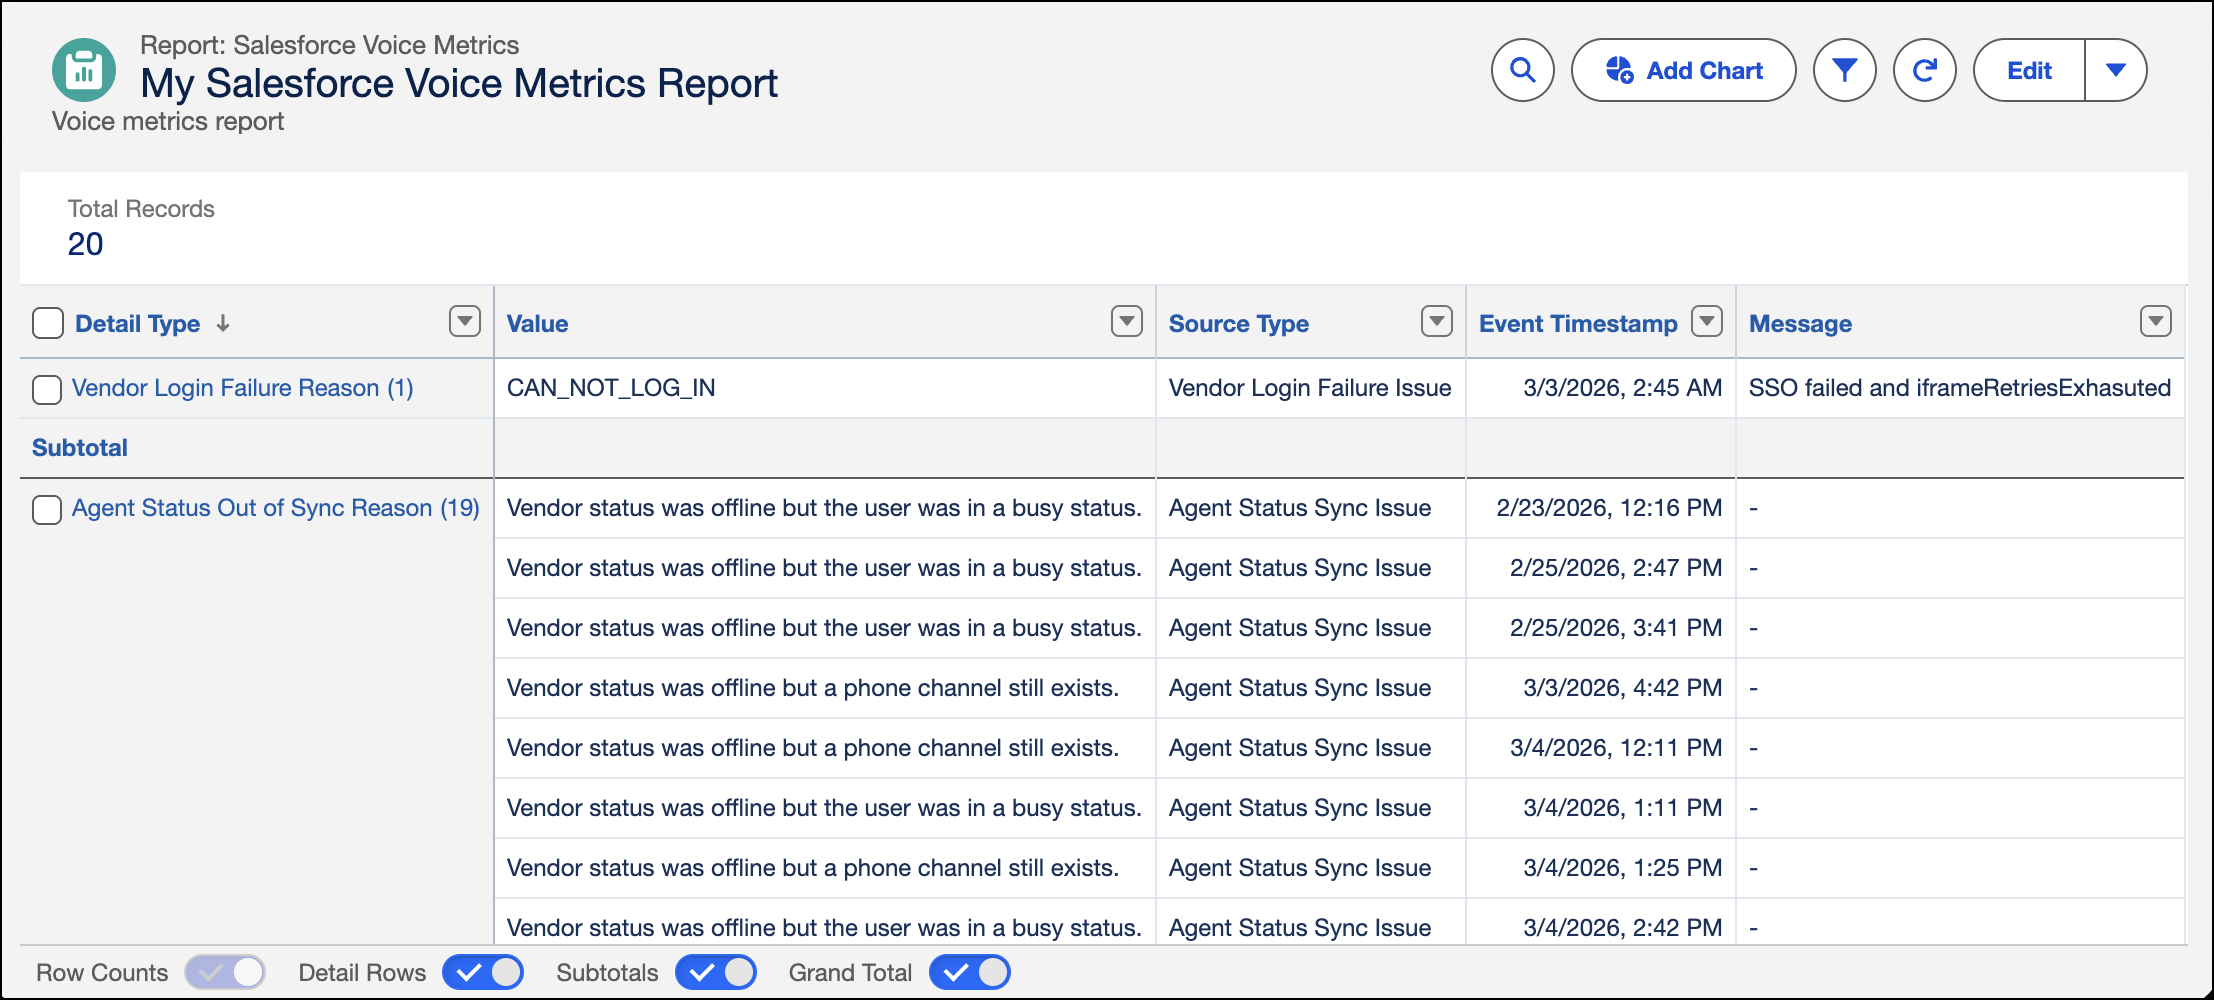2214x1000 pixels.
Task: Click the 3/4/2026, 1:11 PM timestamp
Action: coord(1623,808)
